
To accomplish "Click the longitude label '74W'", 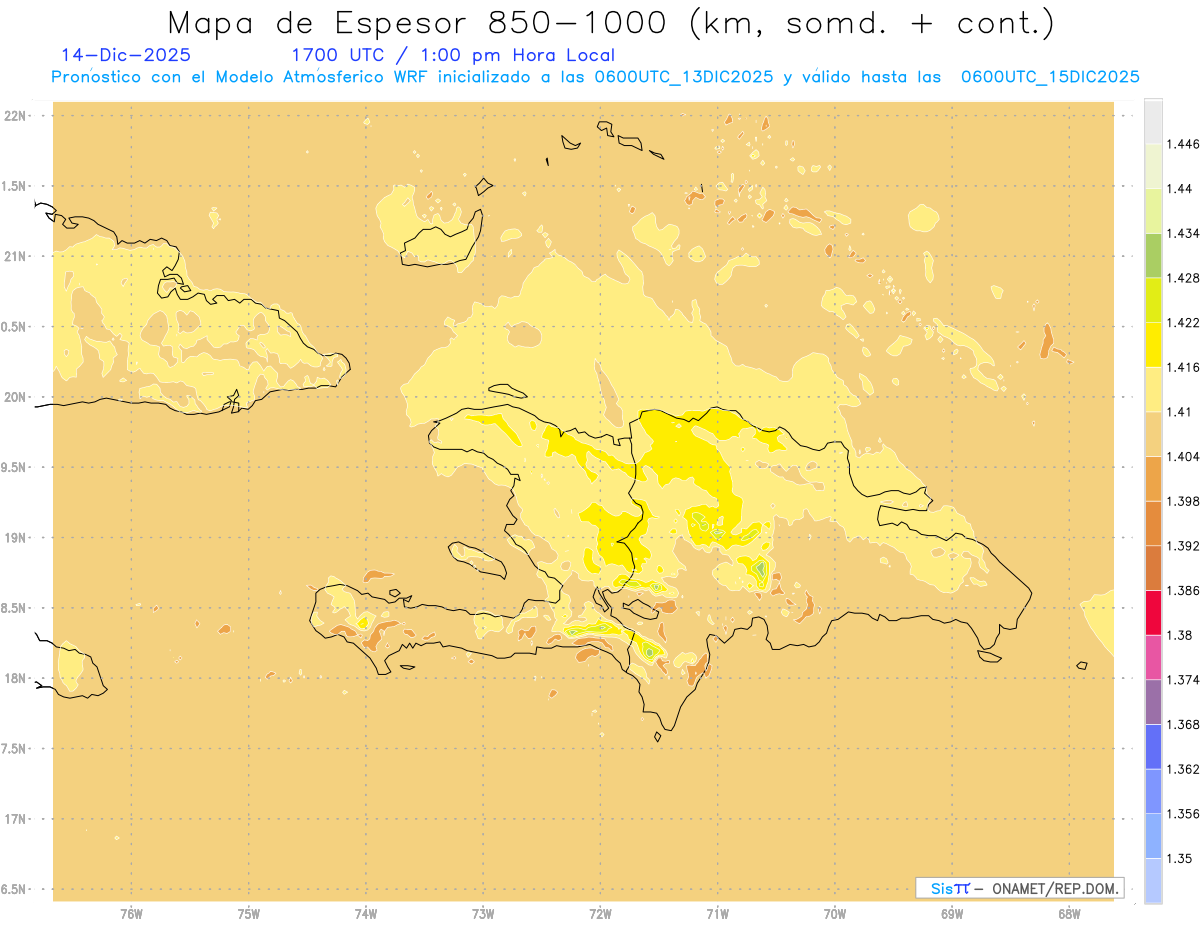I will [x=366, y=913].
